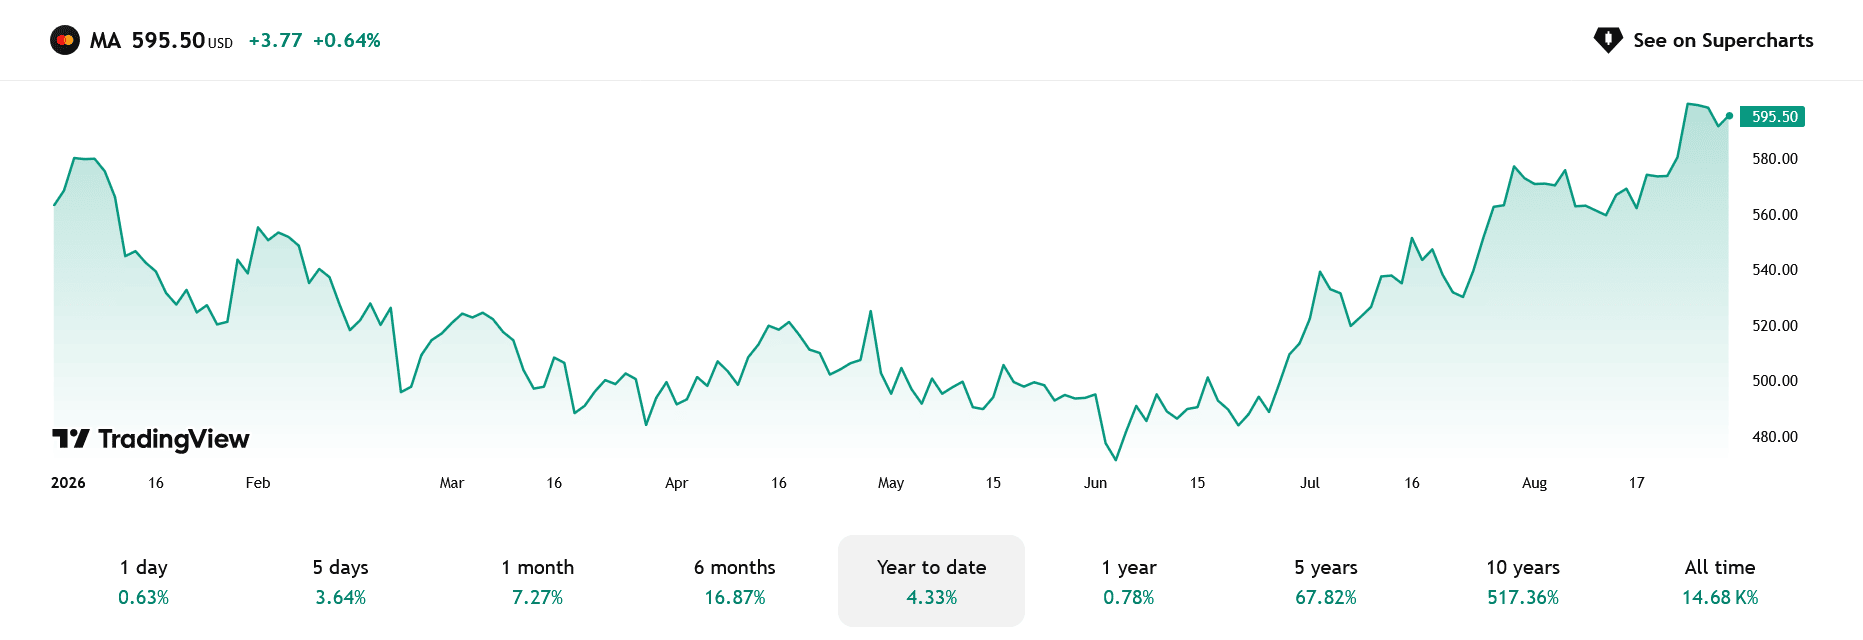Click the Aug date axis label

(x=1535, y=483)
